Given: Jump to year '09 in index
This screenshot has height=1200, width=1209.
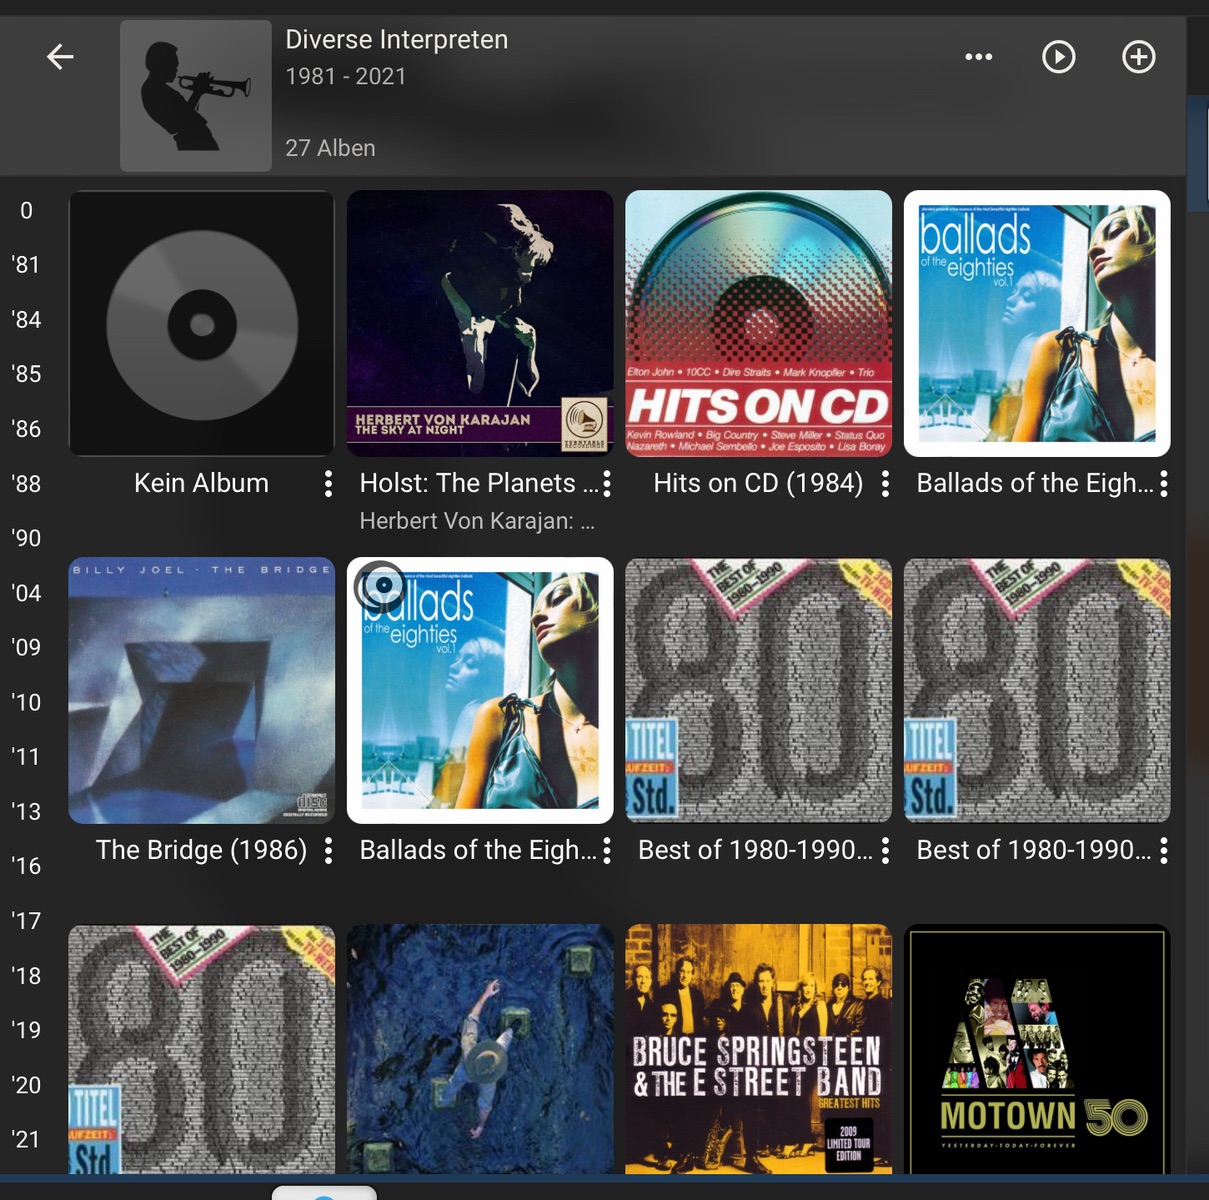Looking at the screenshot, I should coord(26,647).
